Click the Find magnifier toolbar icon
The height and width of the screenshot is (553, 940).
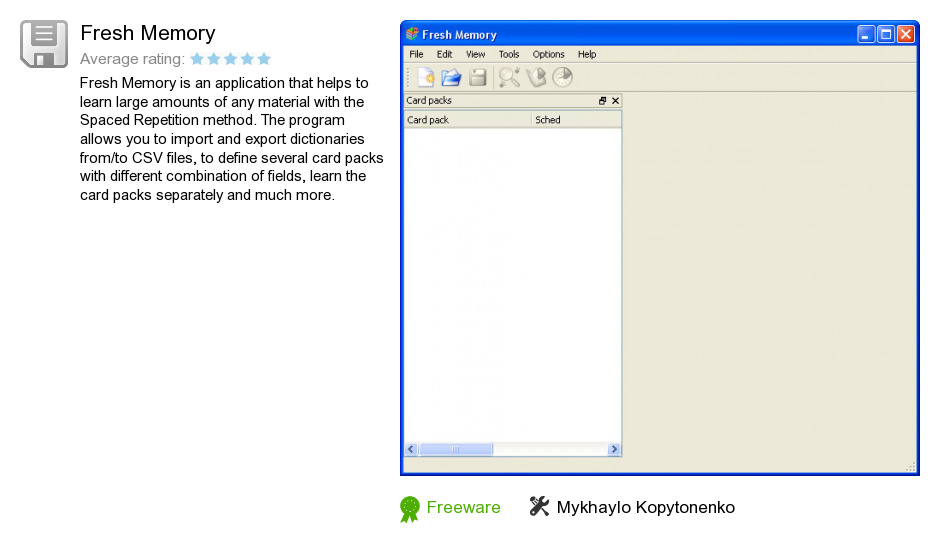coord(509,77)
